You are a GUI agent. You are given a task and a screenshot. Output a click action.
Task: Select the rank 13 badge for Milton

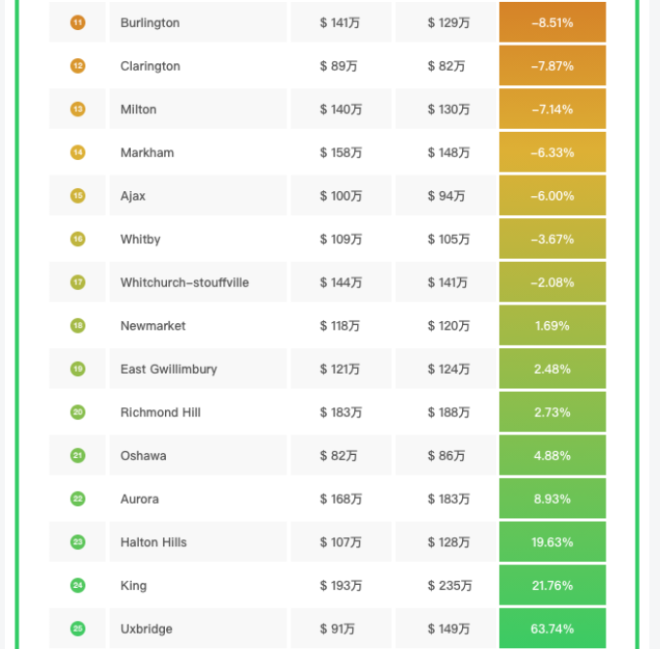[x=78, y=109]
